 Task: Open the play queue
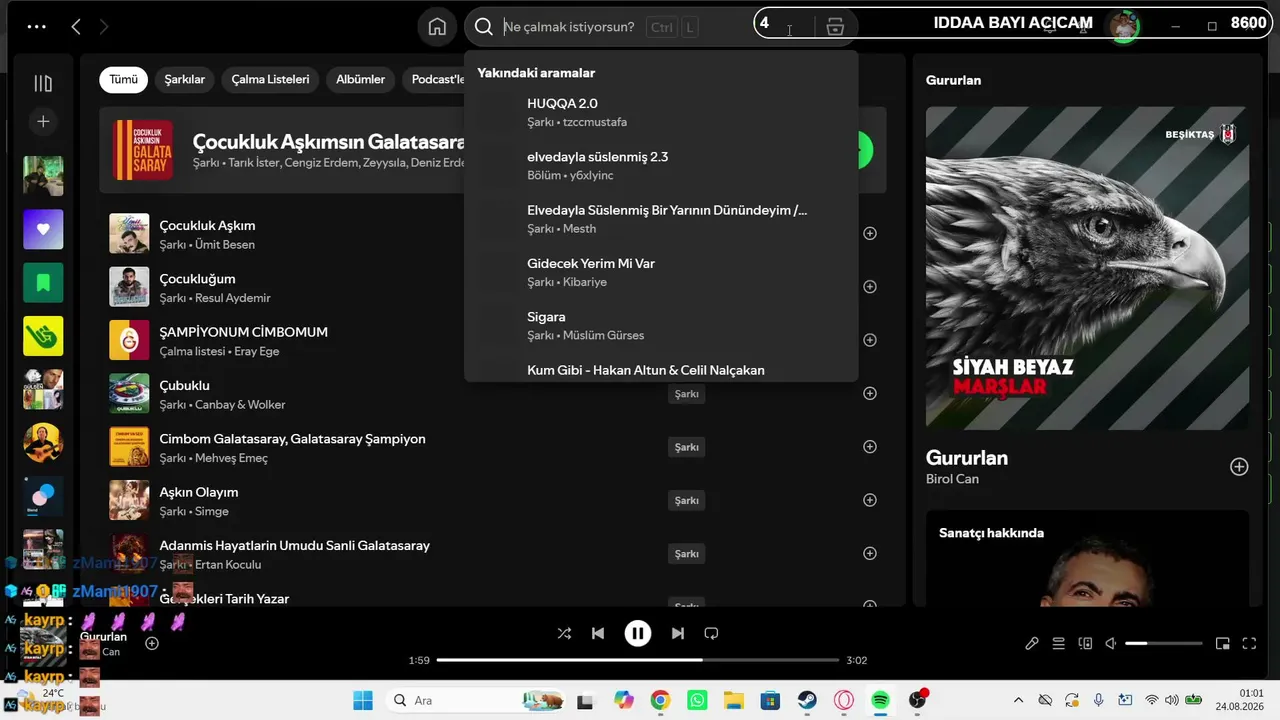click(1058, 644)
